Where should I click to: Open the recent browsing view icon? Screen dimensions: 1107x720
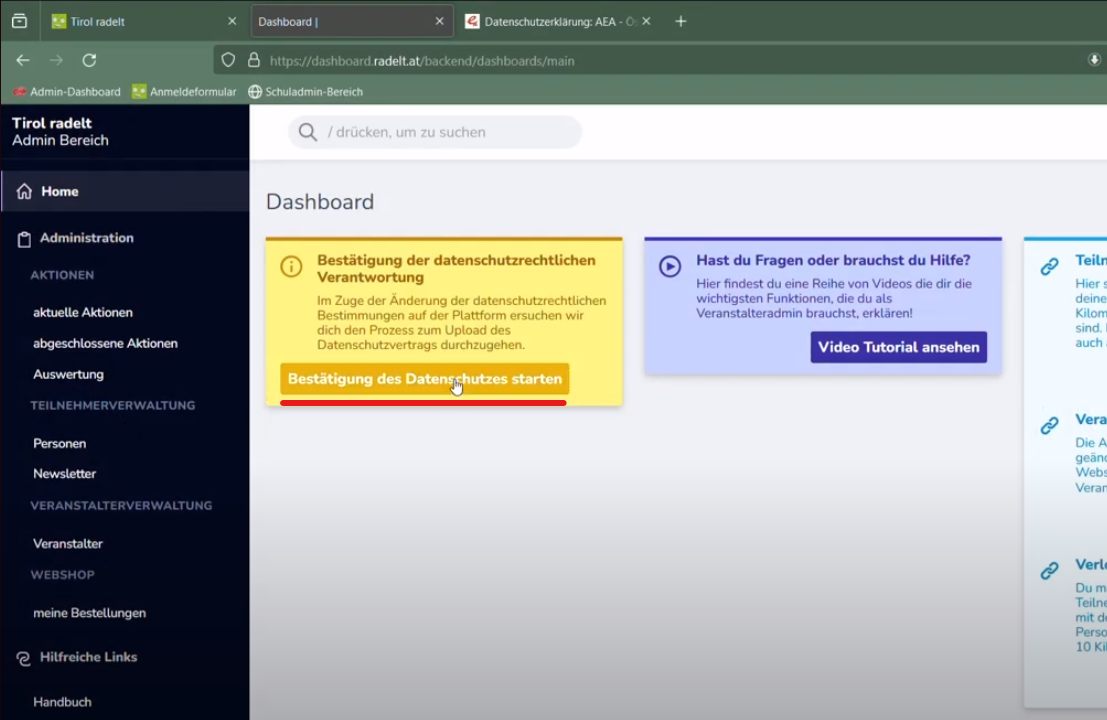pos(19,21)
